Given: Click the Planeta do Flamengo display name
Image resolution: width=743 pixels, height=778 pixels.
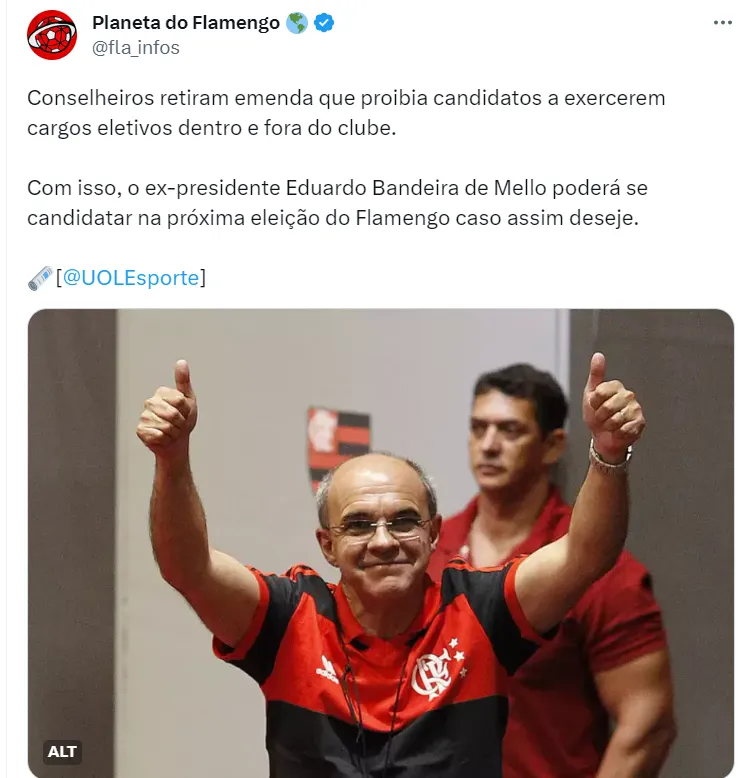Looking at the screenshot, I should (186, 23).
